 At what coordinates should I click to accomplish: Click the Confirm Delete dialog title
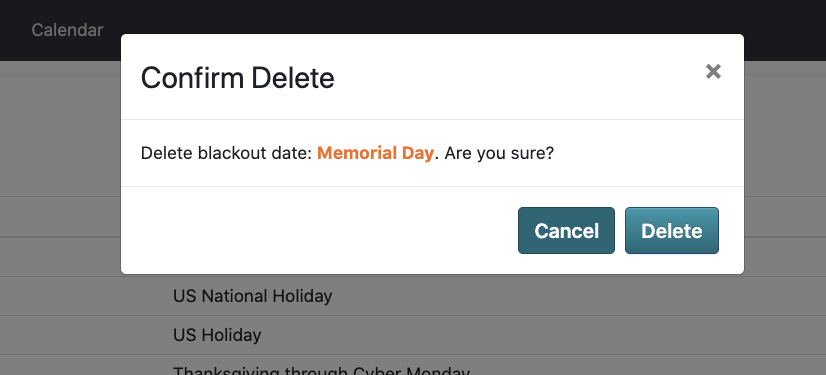[x=238, y=78]
